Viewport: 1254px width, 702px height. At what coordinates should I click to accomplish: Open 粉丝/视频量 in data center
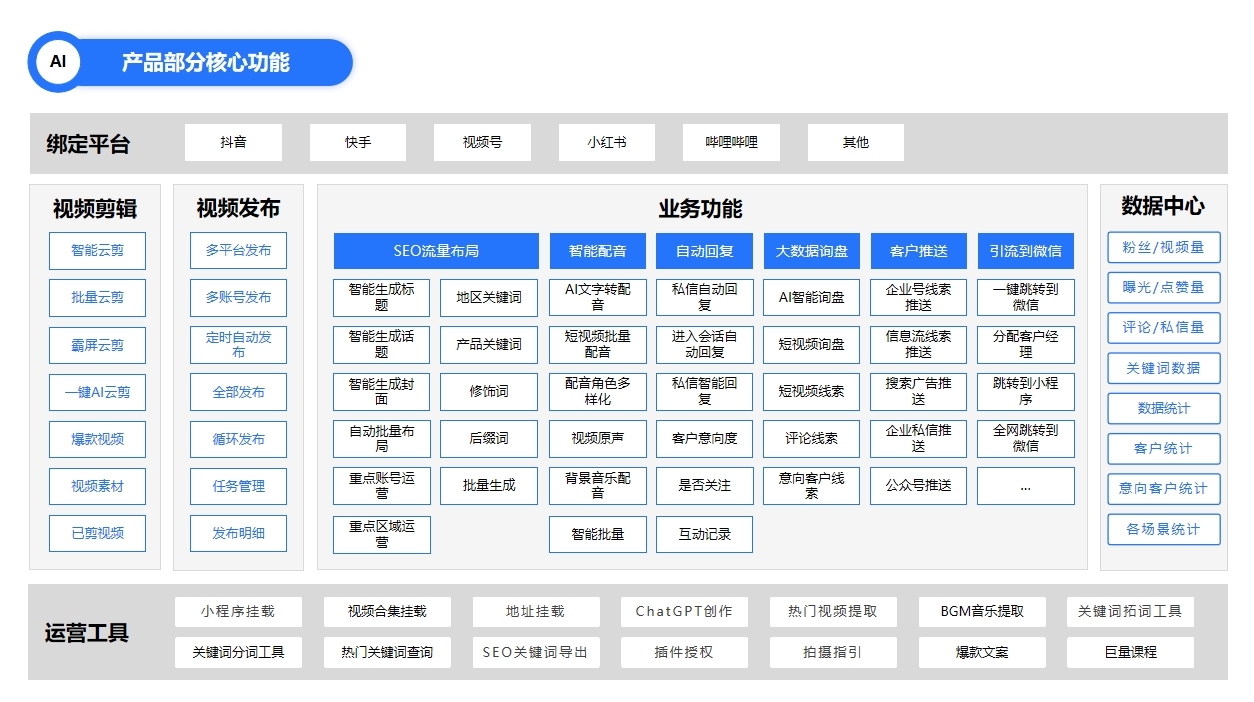(x=1163, y=247)
